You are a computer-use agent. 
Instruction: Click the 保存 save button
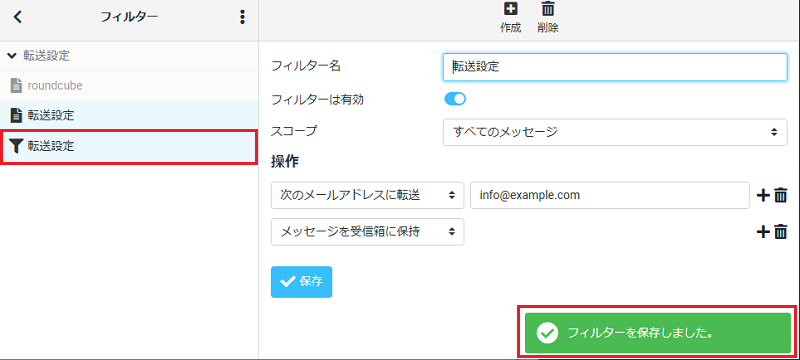(x=302, y=281)
